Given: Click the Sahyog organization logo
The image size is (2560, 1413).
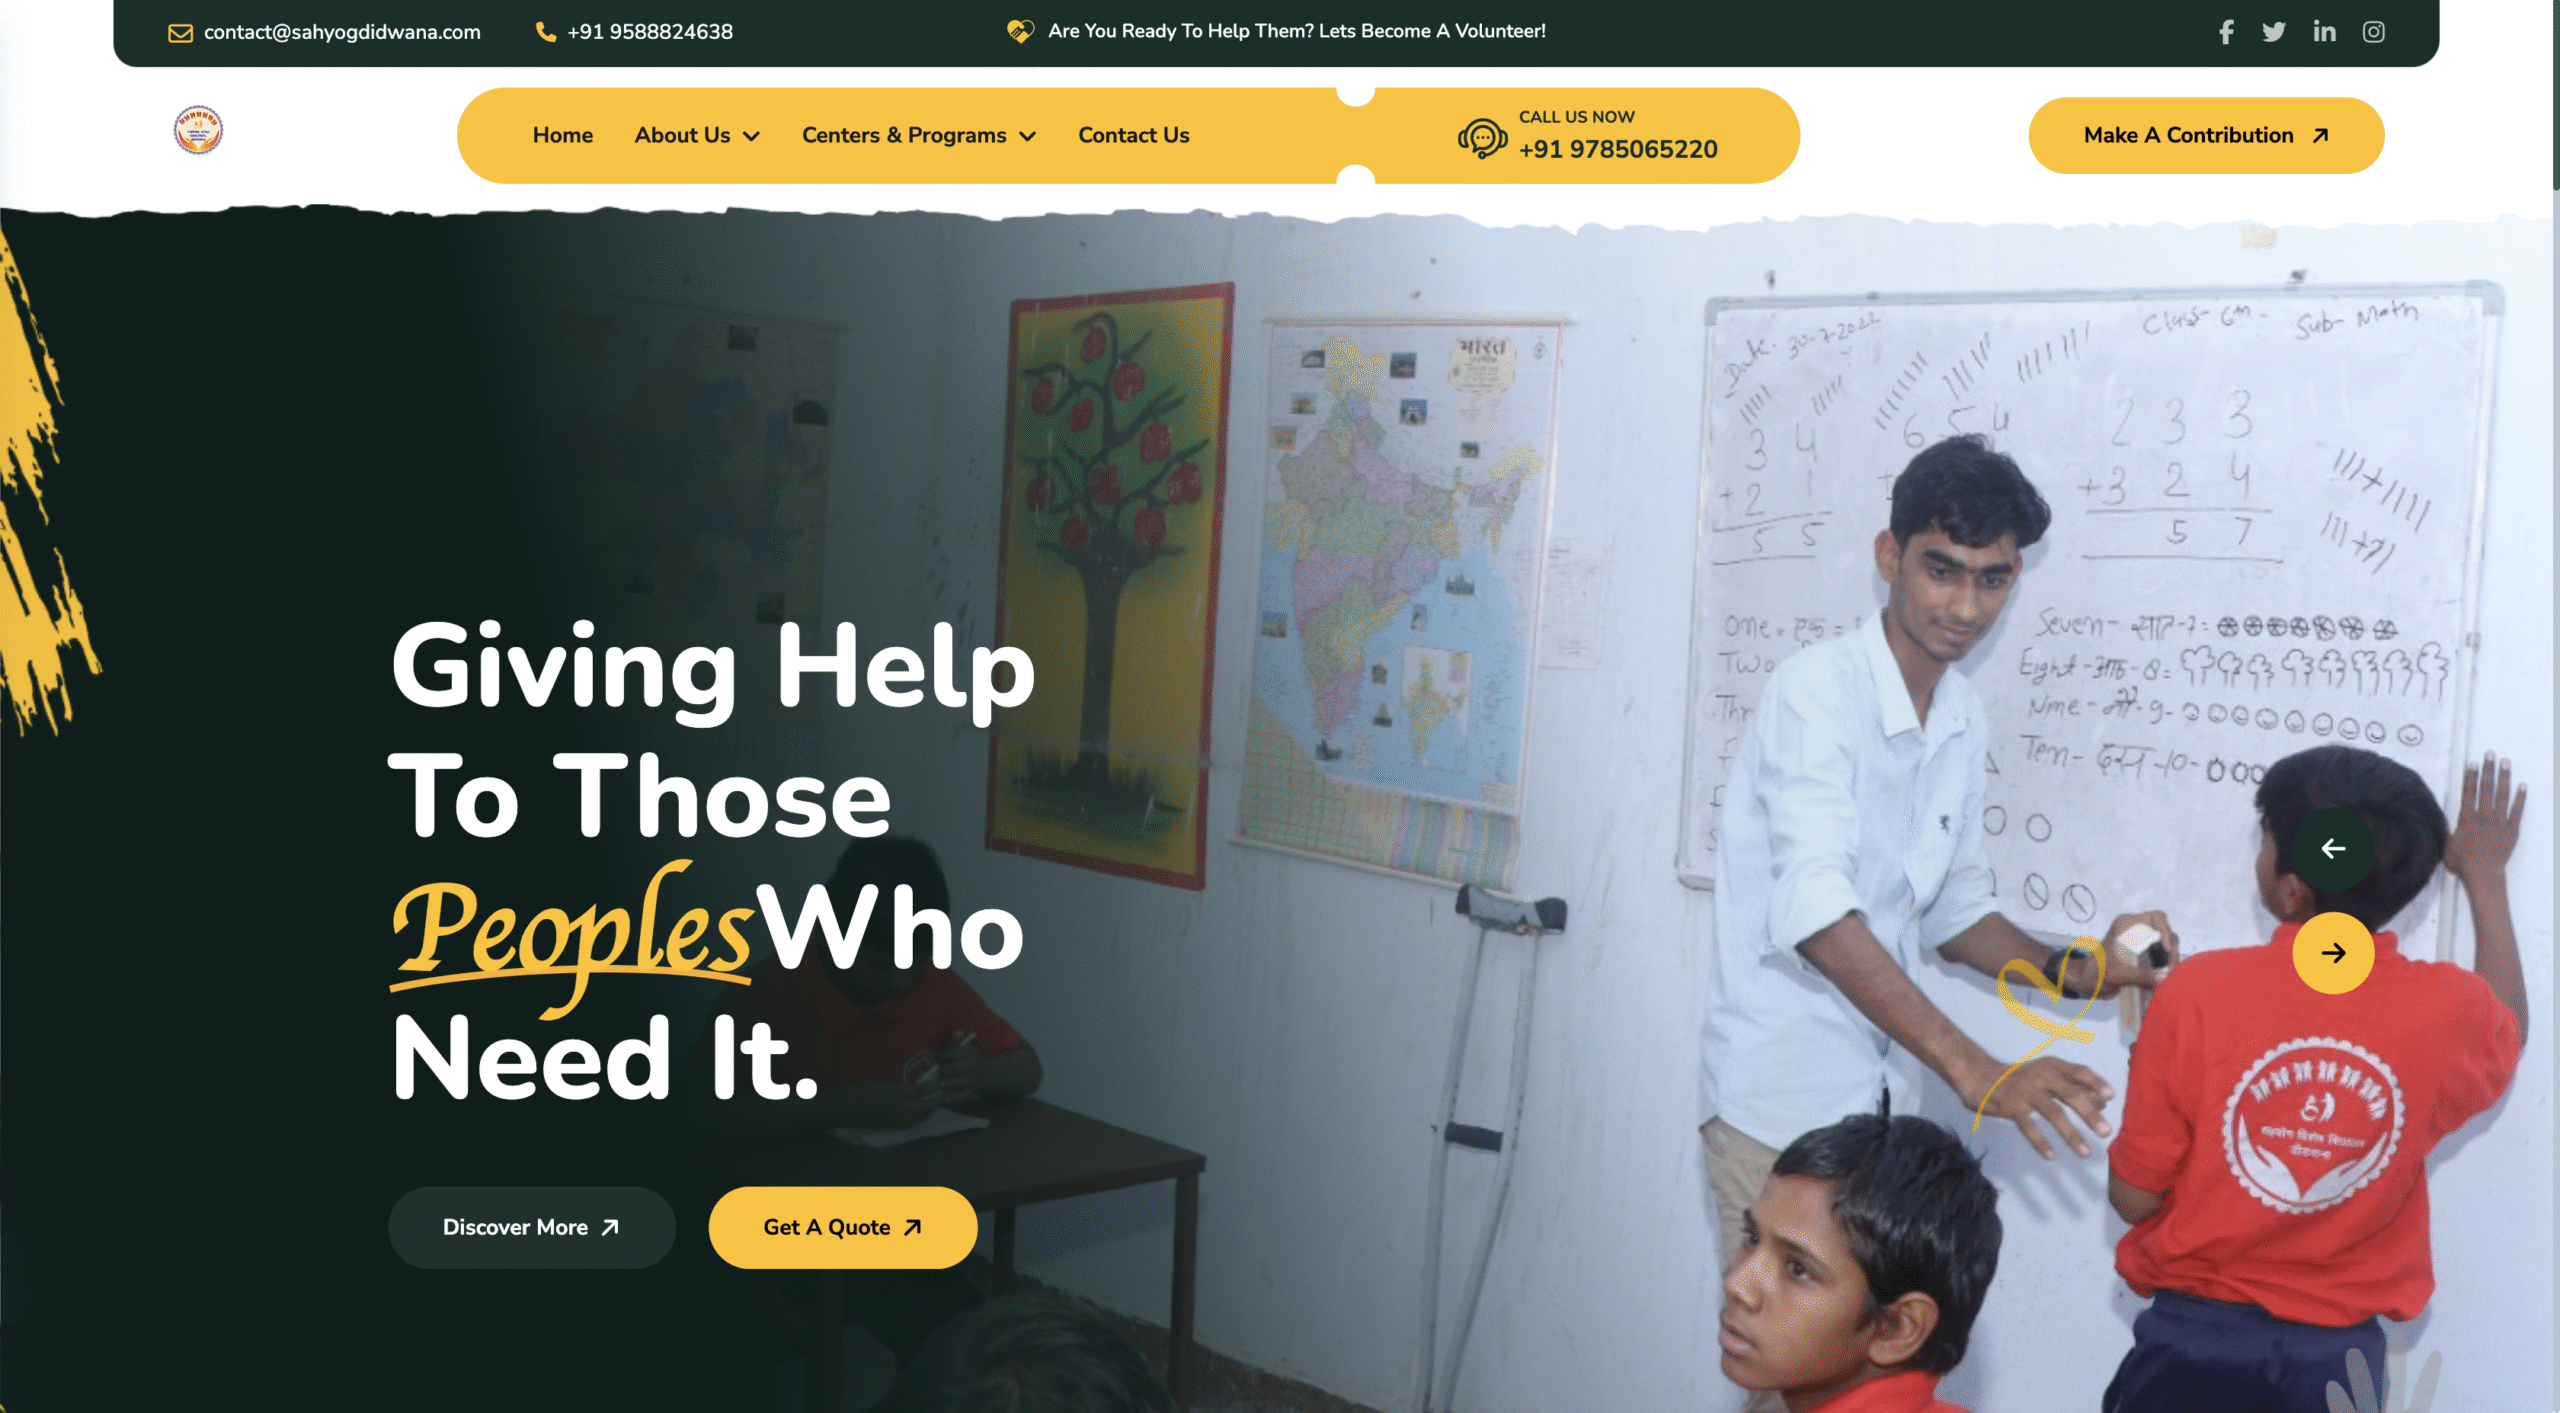Looking at the screenshot, I should 198,130.
